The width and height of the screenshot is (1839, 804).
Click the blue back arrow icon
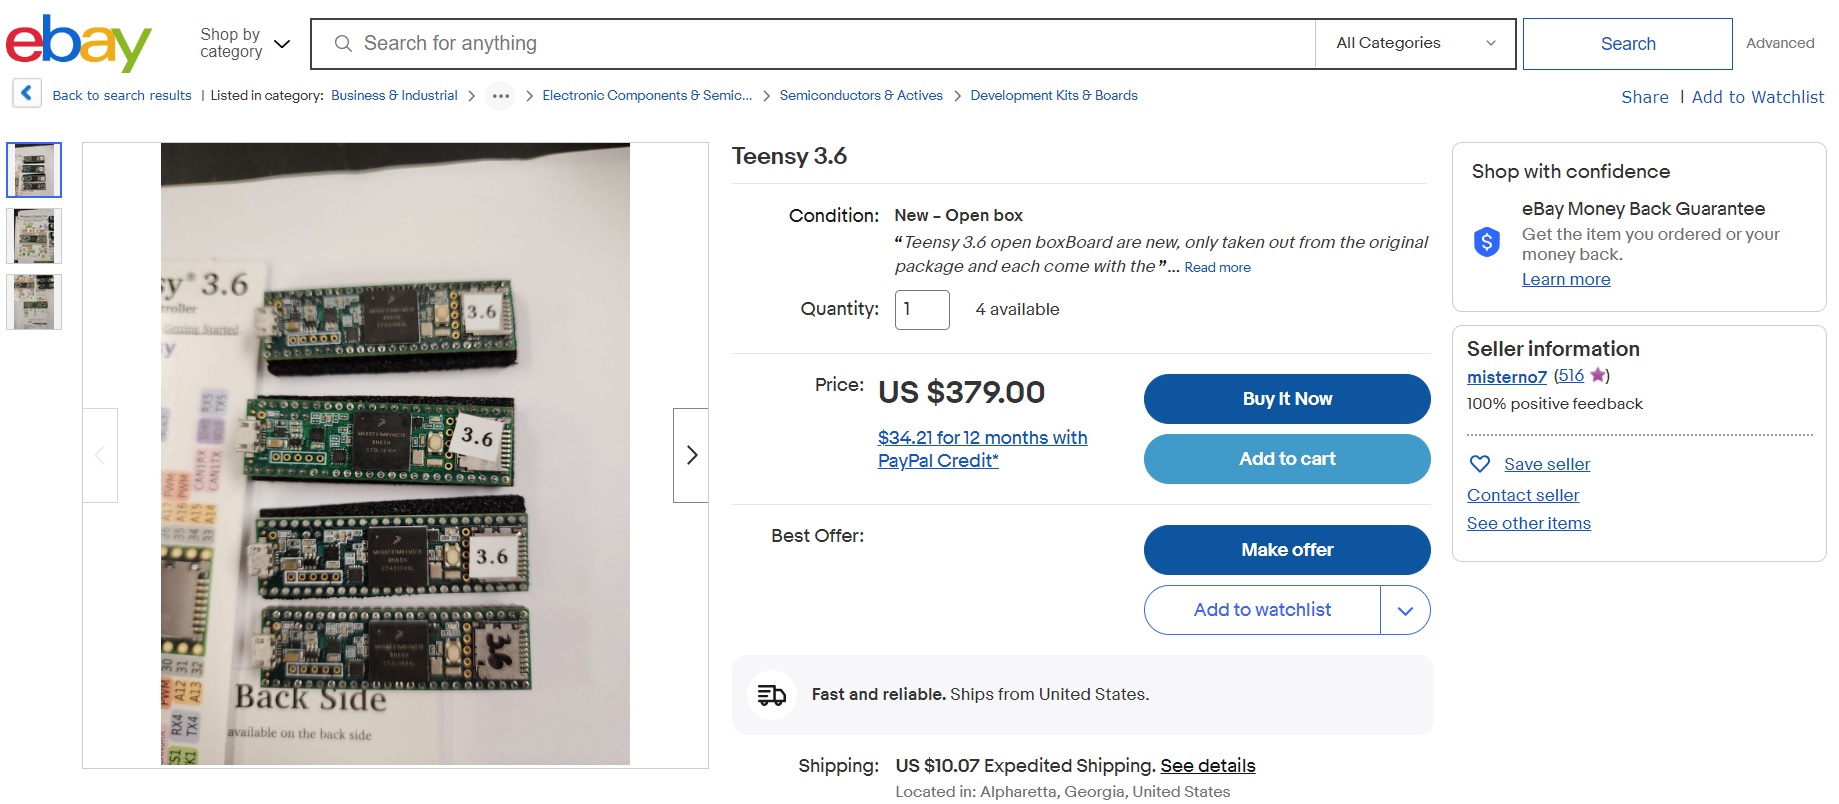27,94
